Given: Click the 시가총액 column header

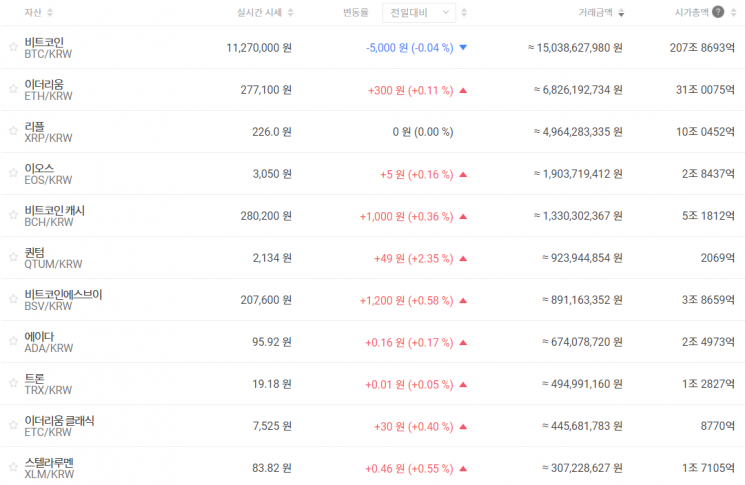Looking at the screenshot, I should click(691, 13).
